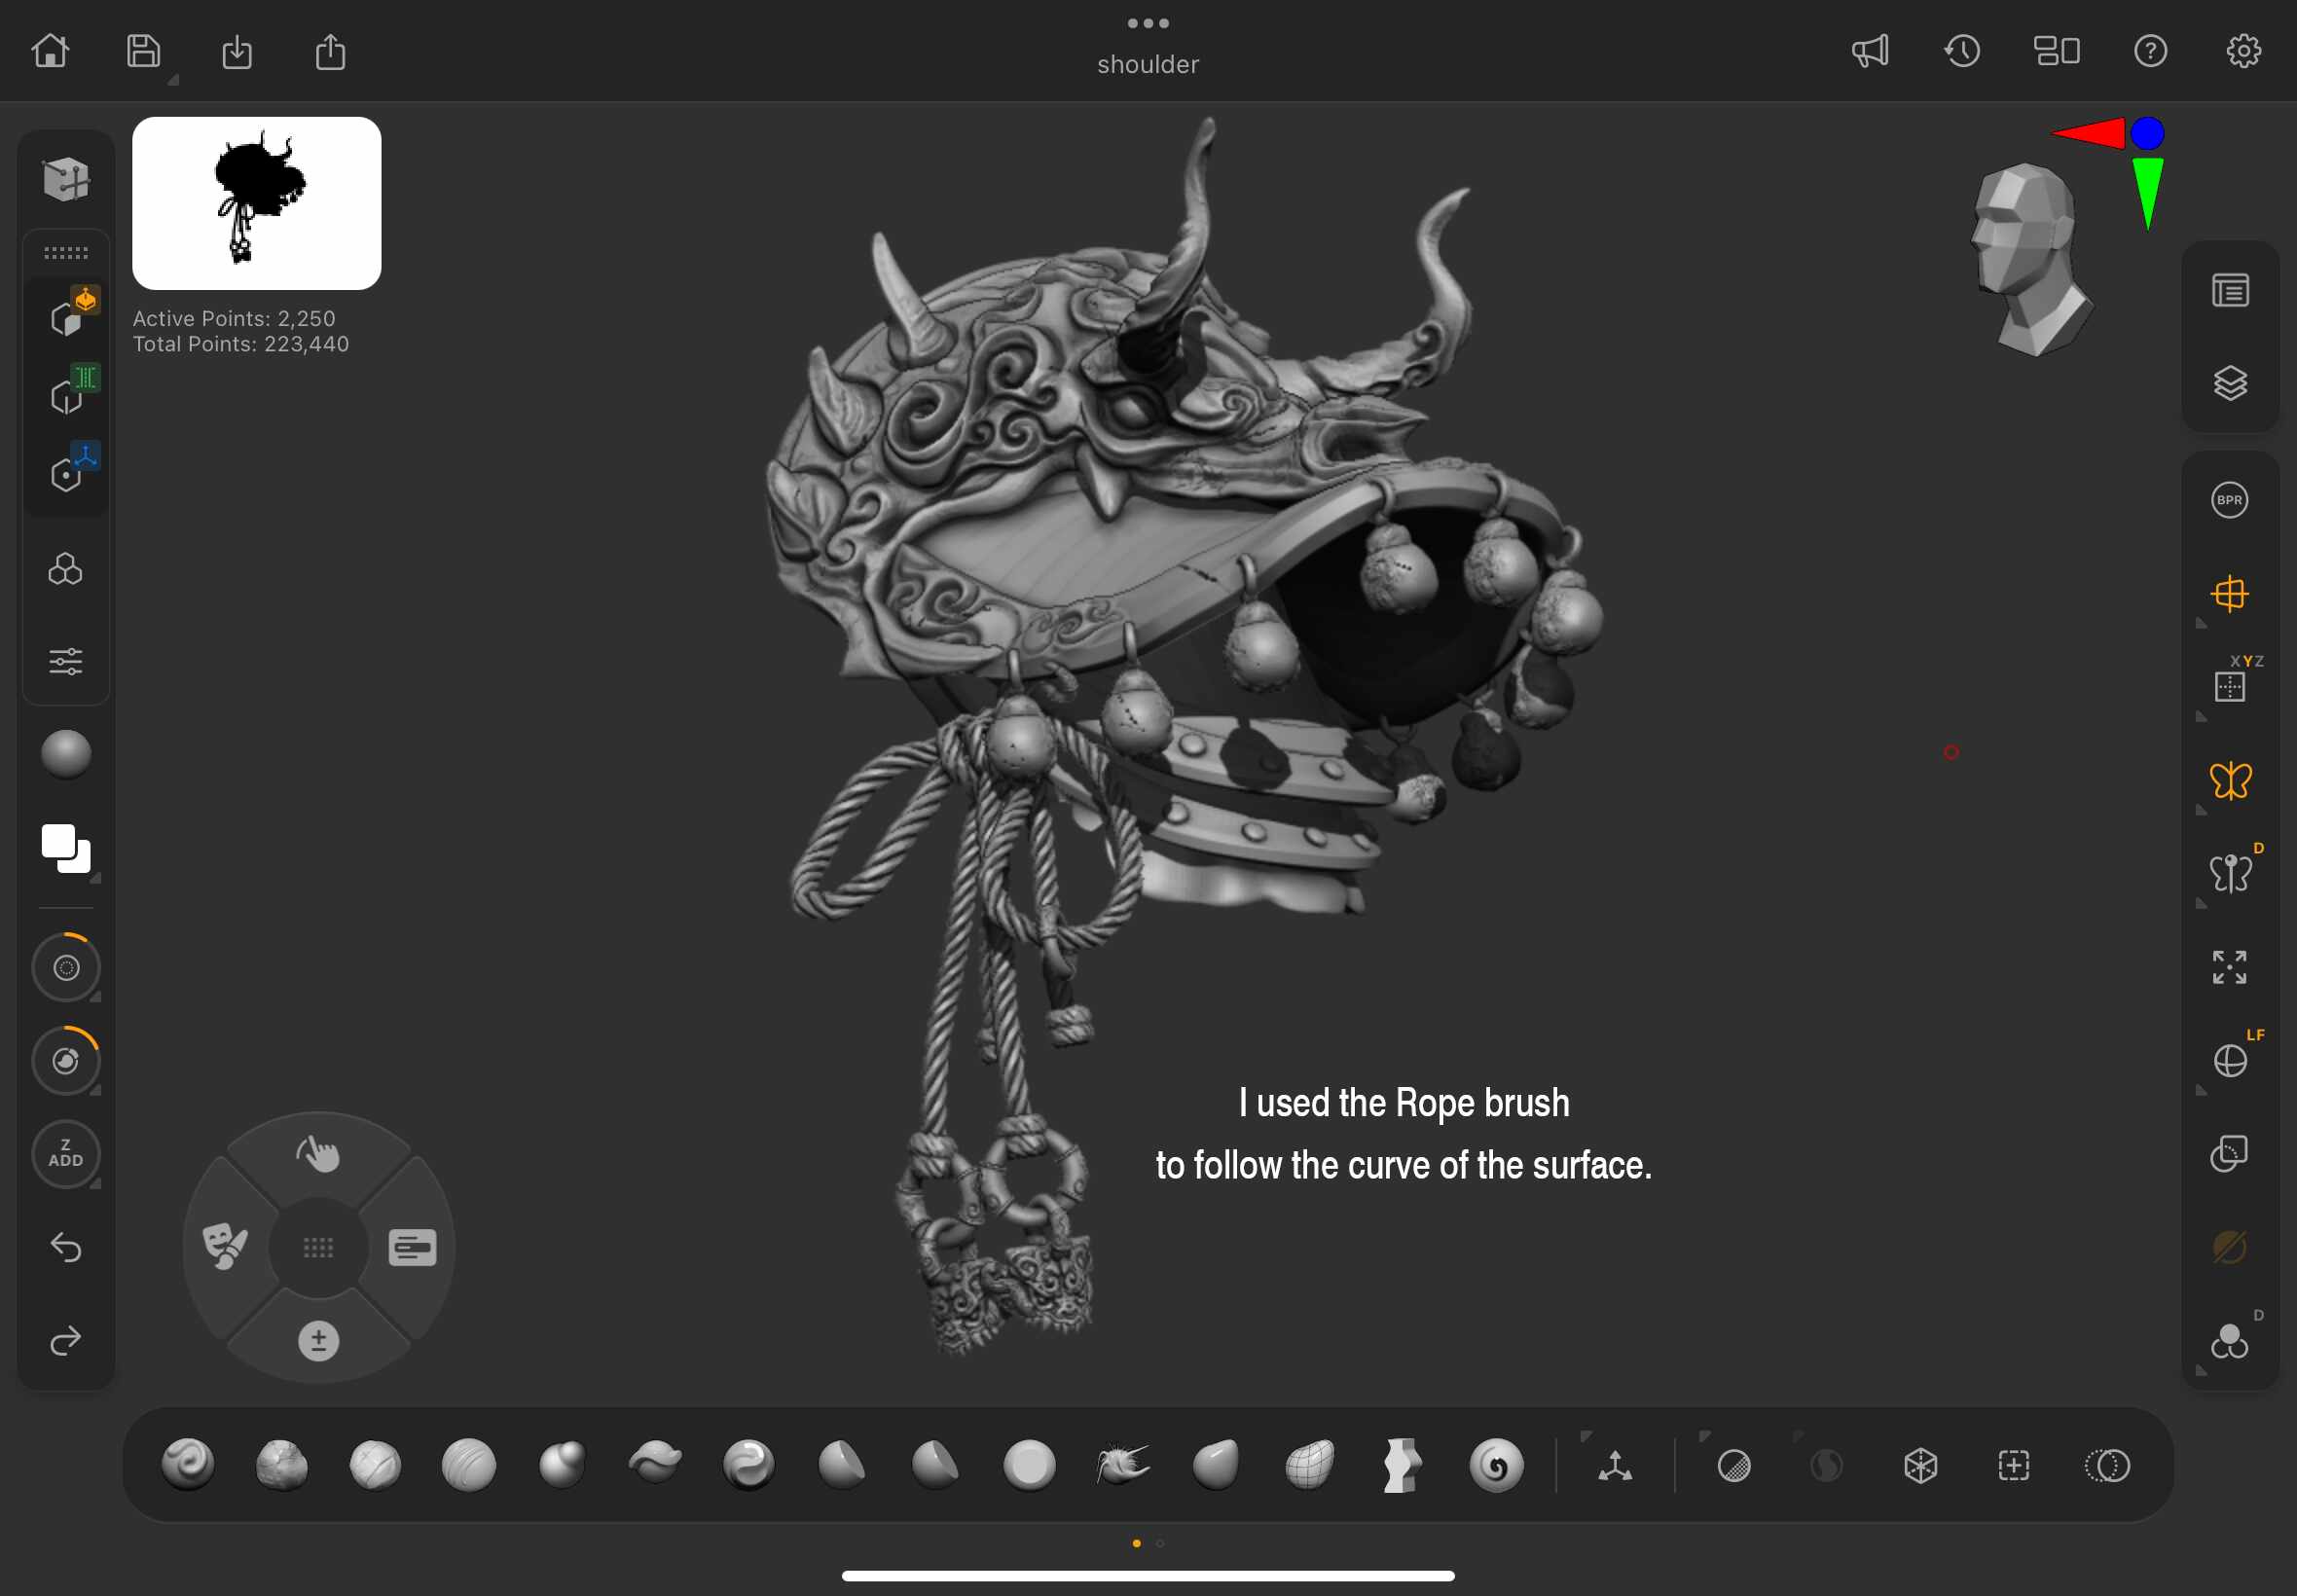
Task: Toggle symmetry butterfly icon
Action: click(x=2229, y=781)
